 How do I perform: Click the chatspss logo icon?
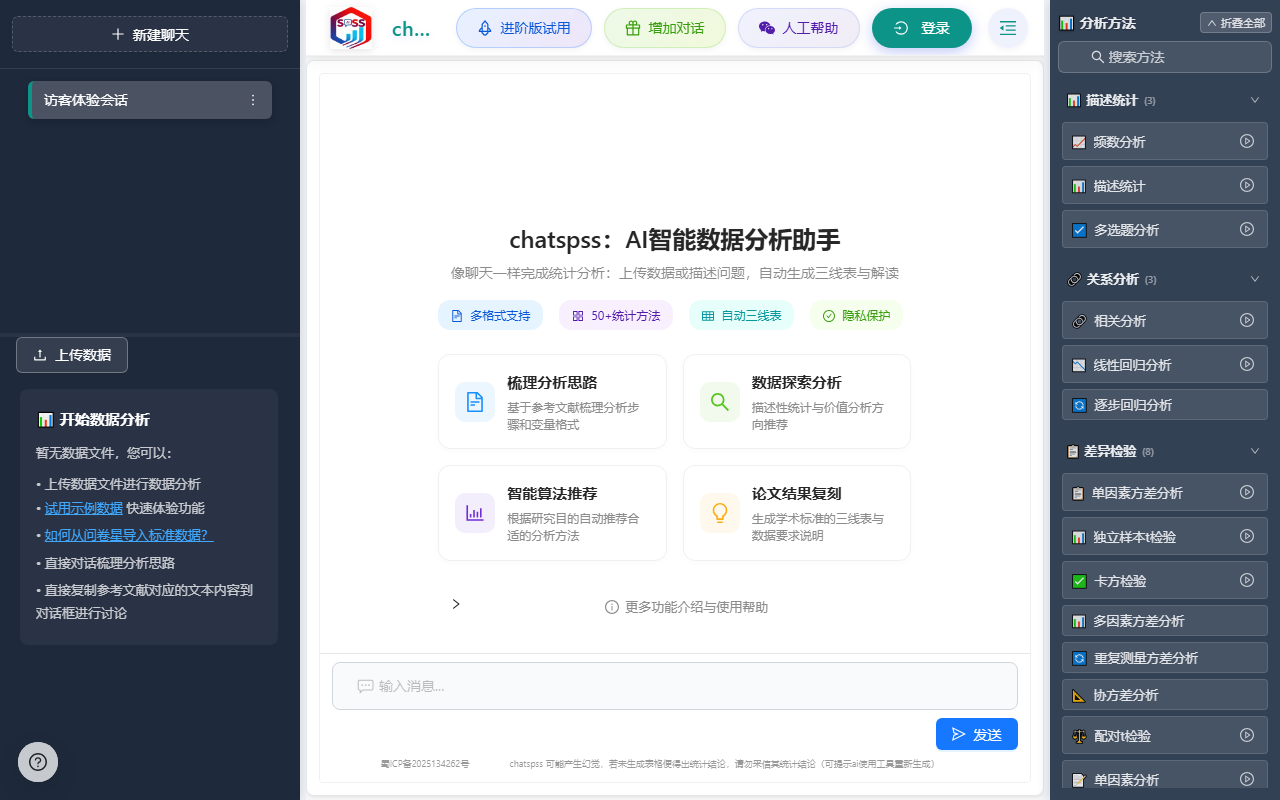tap(351, 28)
